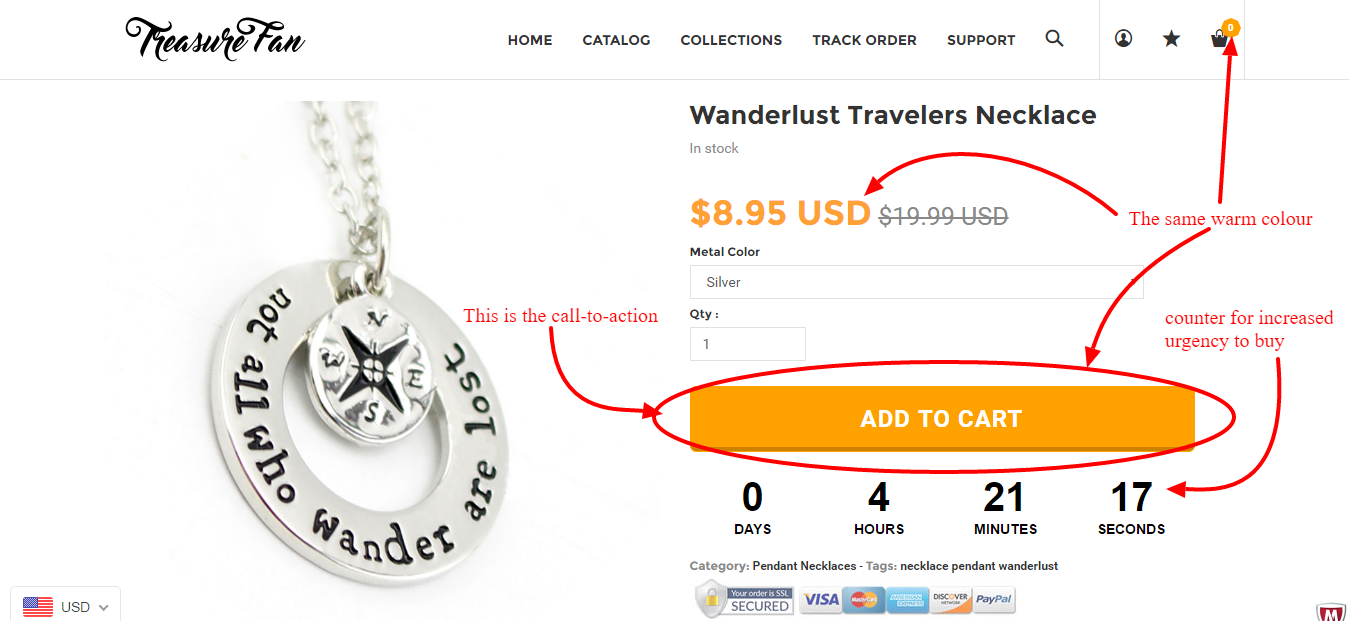Expand the Metal Color Silver dropdown
The height and width of the screenshot is (621, 1349).
pos(916,282)
